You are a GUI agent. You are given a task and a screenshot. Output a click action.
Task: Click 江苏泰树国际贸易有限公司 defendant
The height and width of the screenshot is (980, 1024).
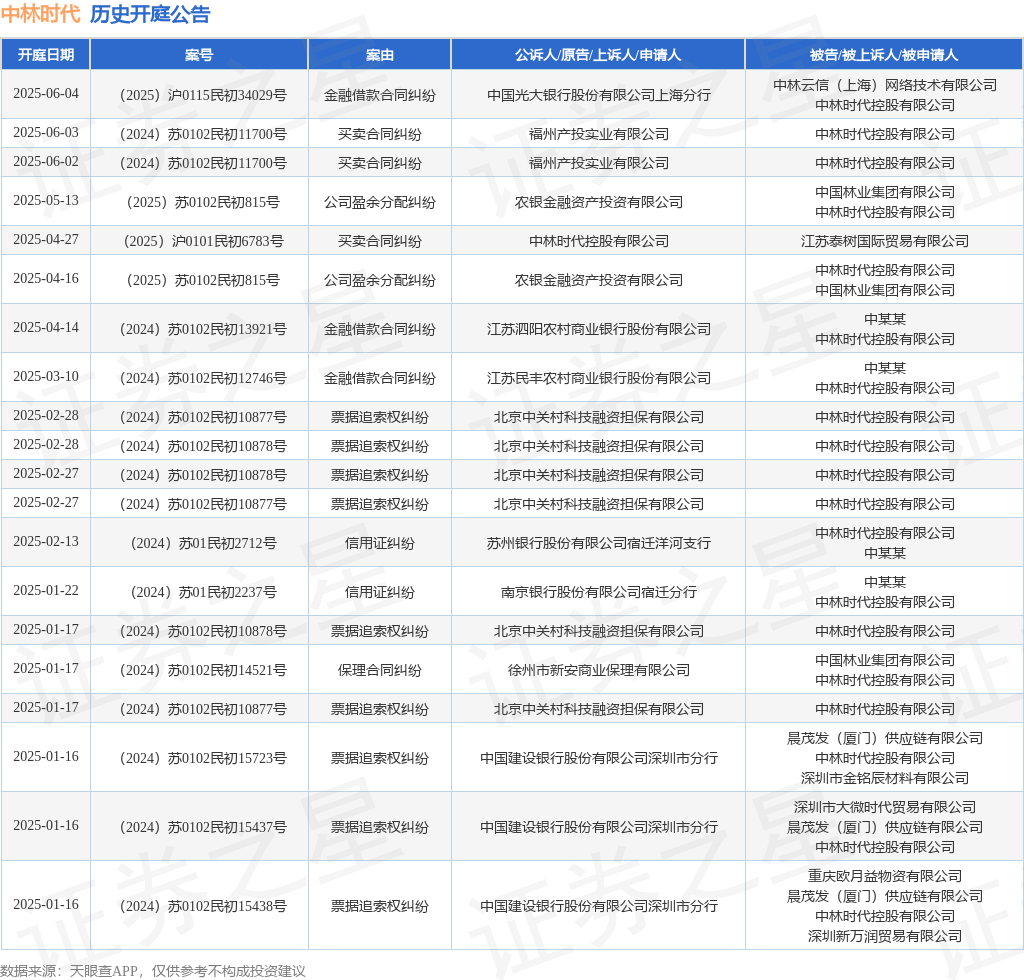[884, 242]
